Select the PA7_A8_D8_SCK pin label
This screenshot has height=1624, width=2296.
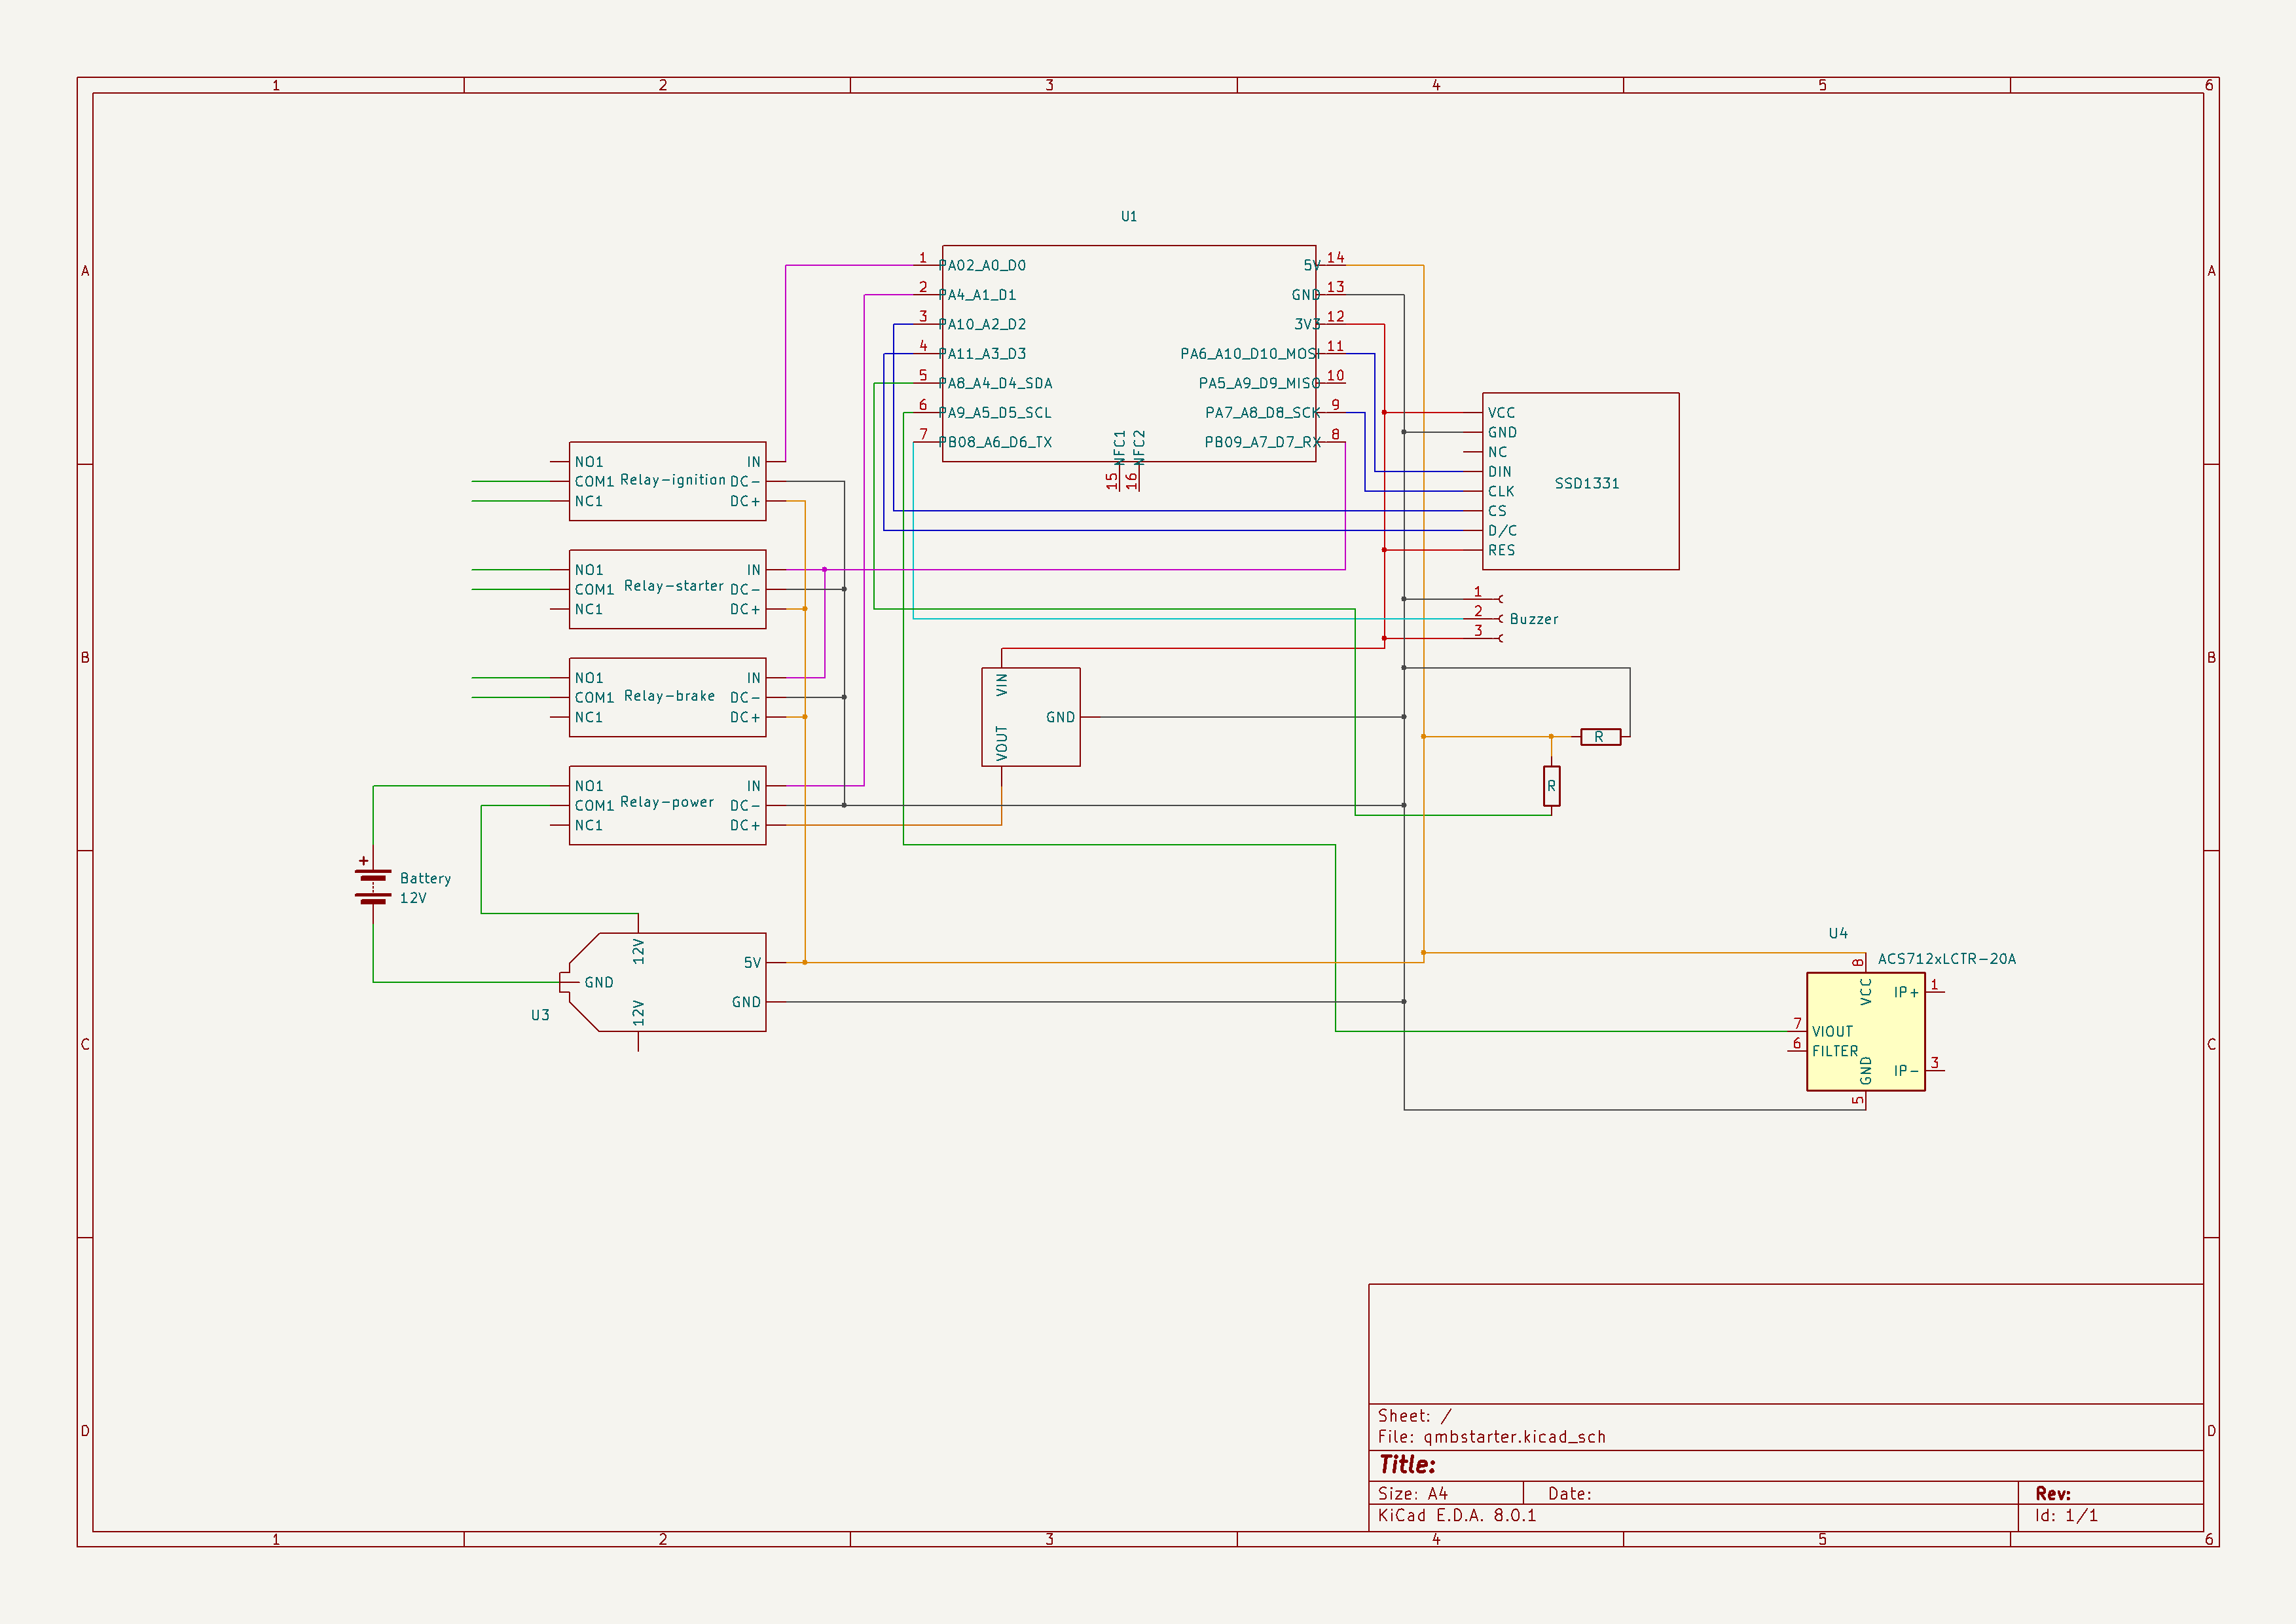(x=1263, y=413)
